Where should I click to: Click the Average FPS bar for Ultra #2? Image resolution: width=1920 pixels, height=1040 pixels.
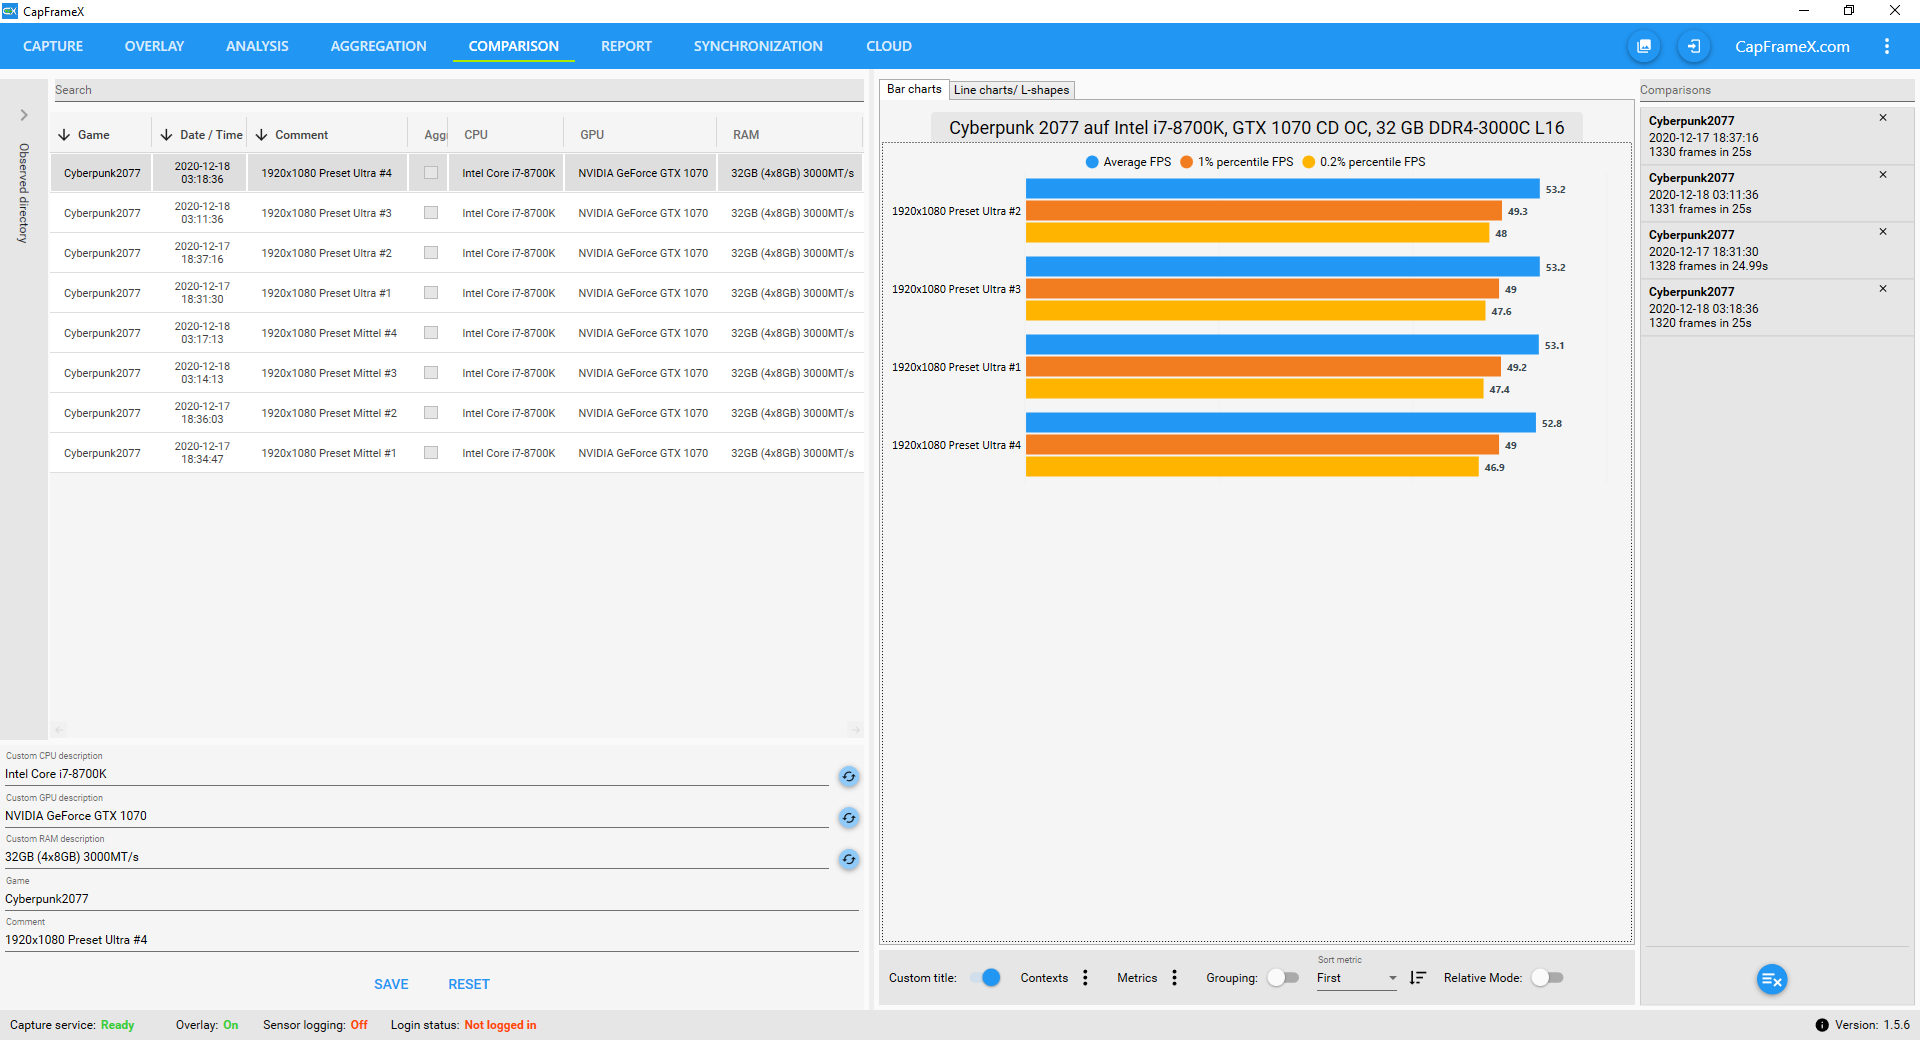1282,189
